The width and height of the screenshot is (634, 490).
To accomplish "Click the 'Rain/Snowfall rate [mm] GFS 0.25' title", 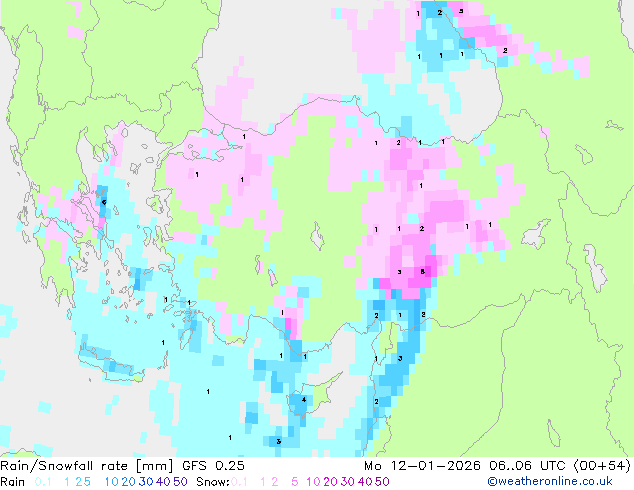I will [123, 466].
